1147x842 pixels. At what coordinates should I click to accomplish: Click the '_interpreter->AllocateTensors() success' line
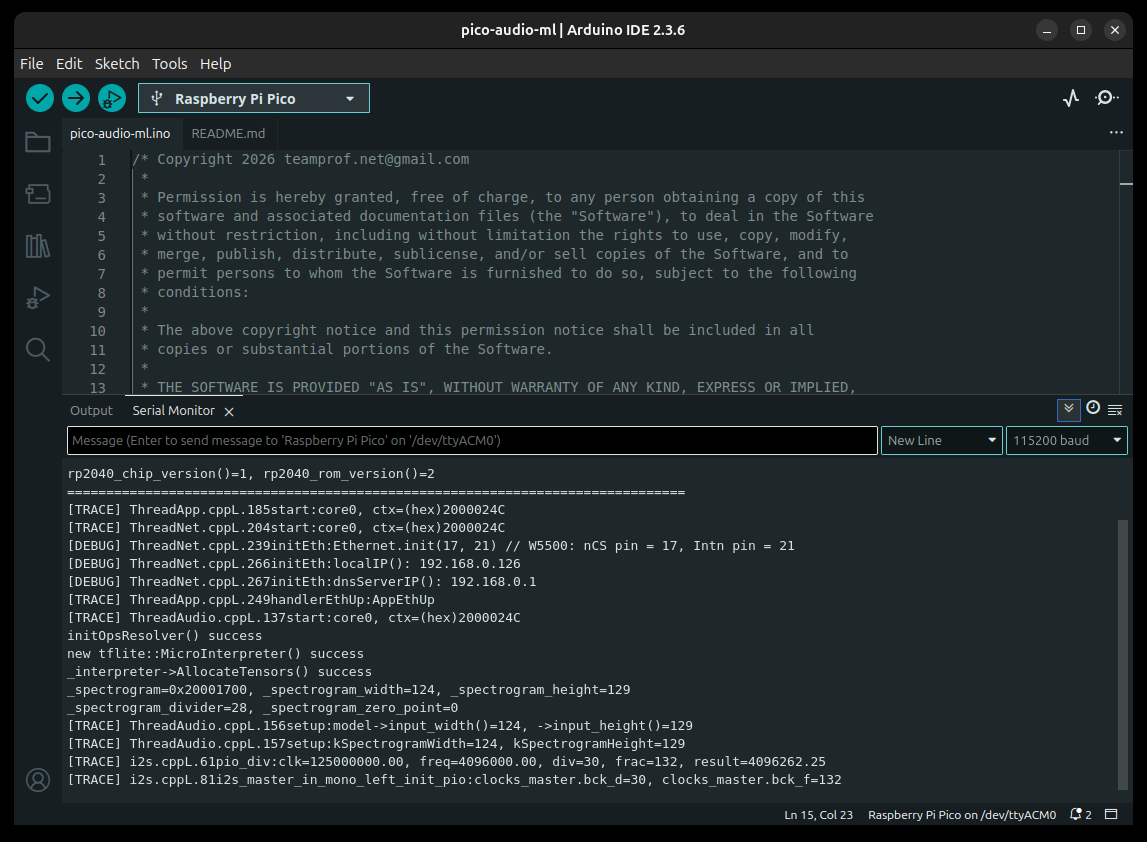[219, 672]
